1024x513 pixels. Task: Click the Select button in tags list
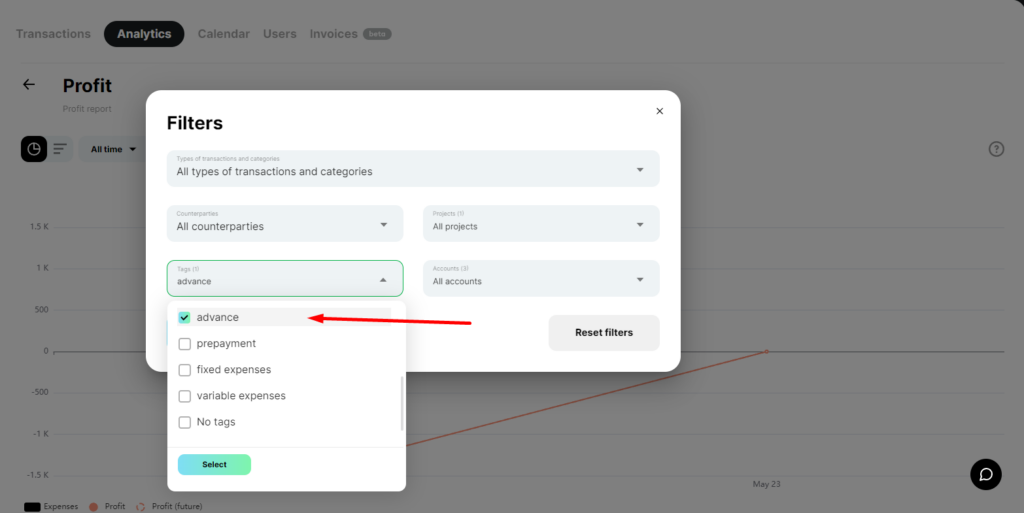tap(214, 465)
